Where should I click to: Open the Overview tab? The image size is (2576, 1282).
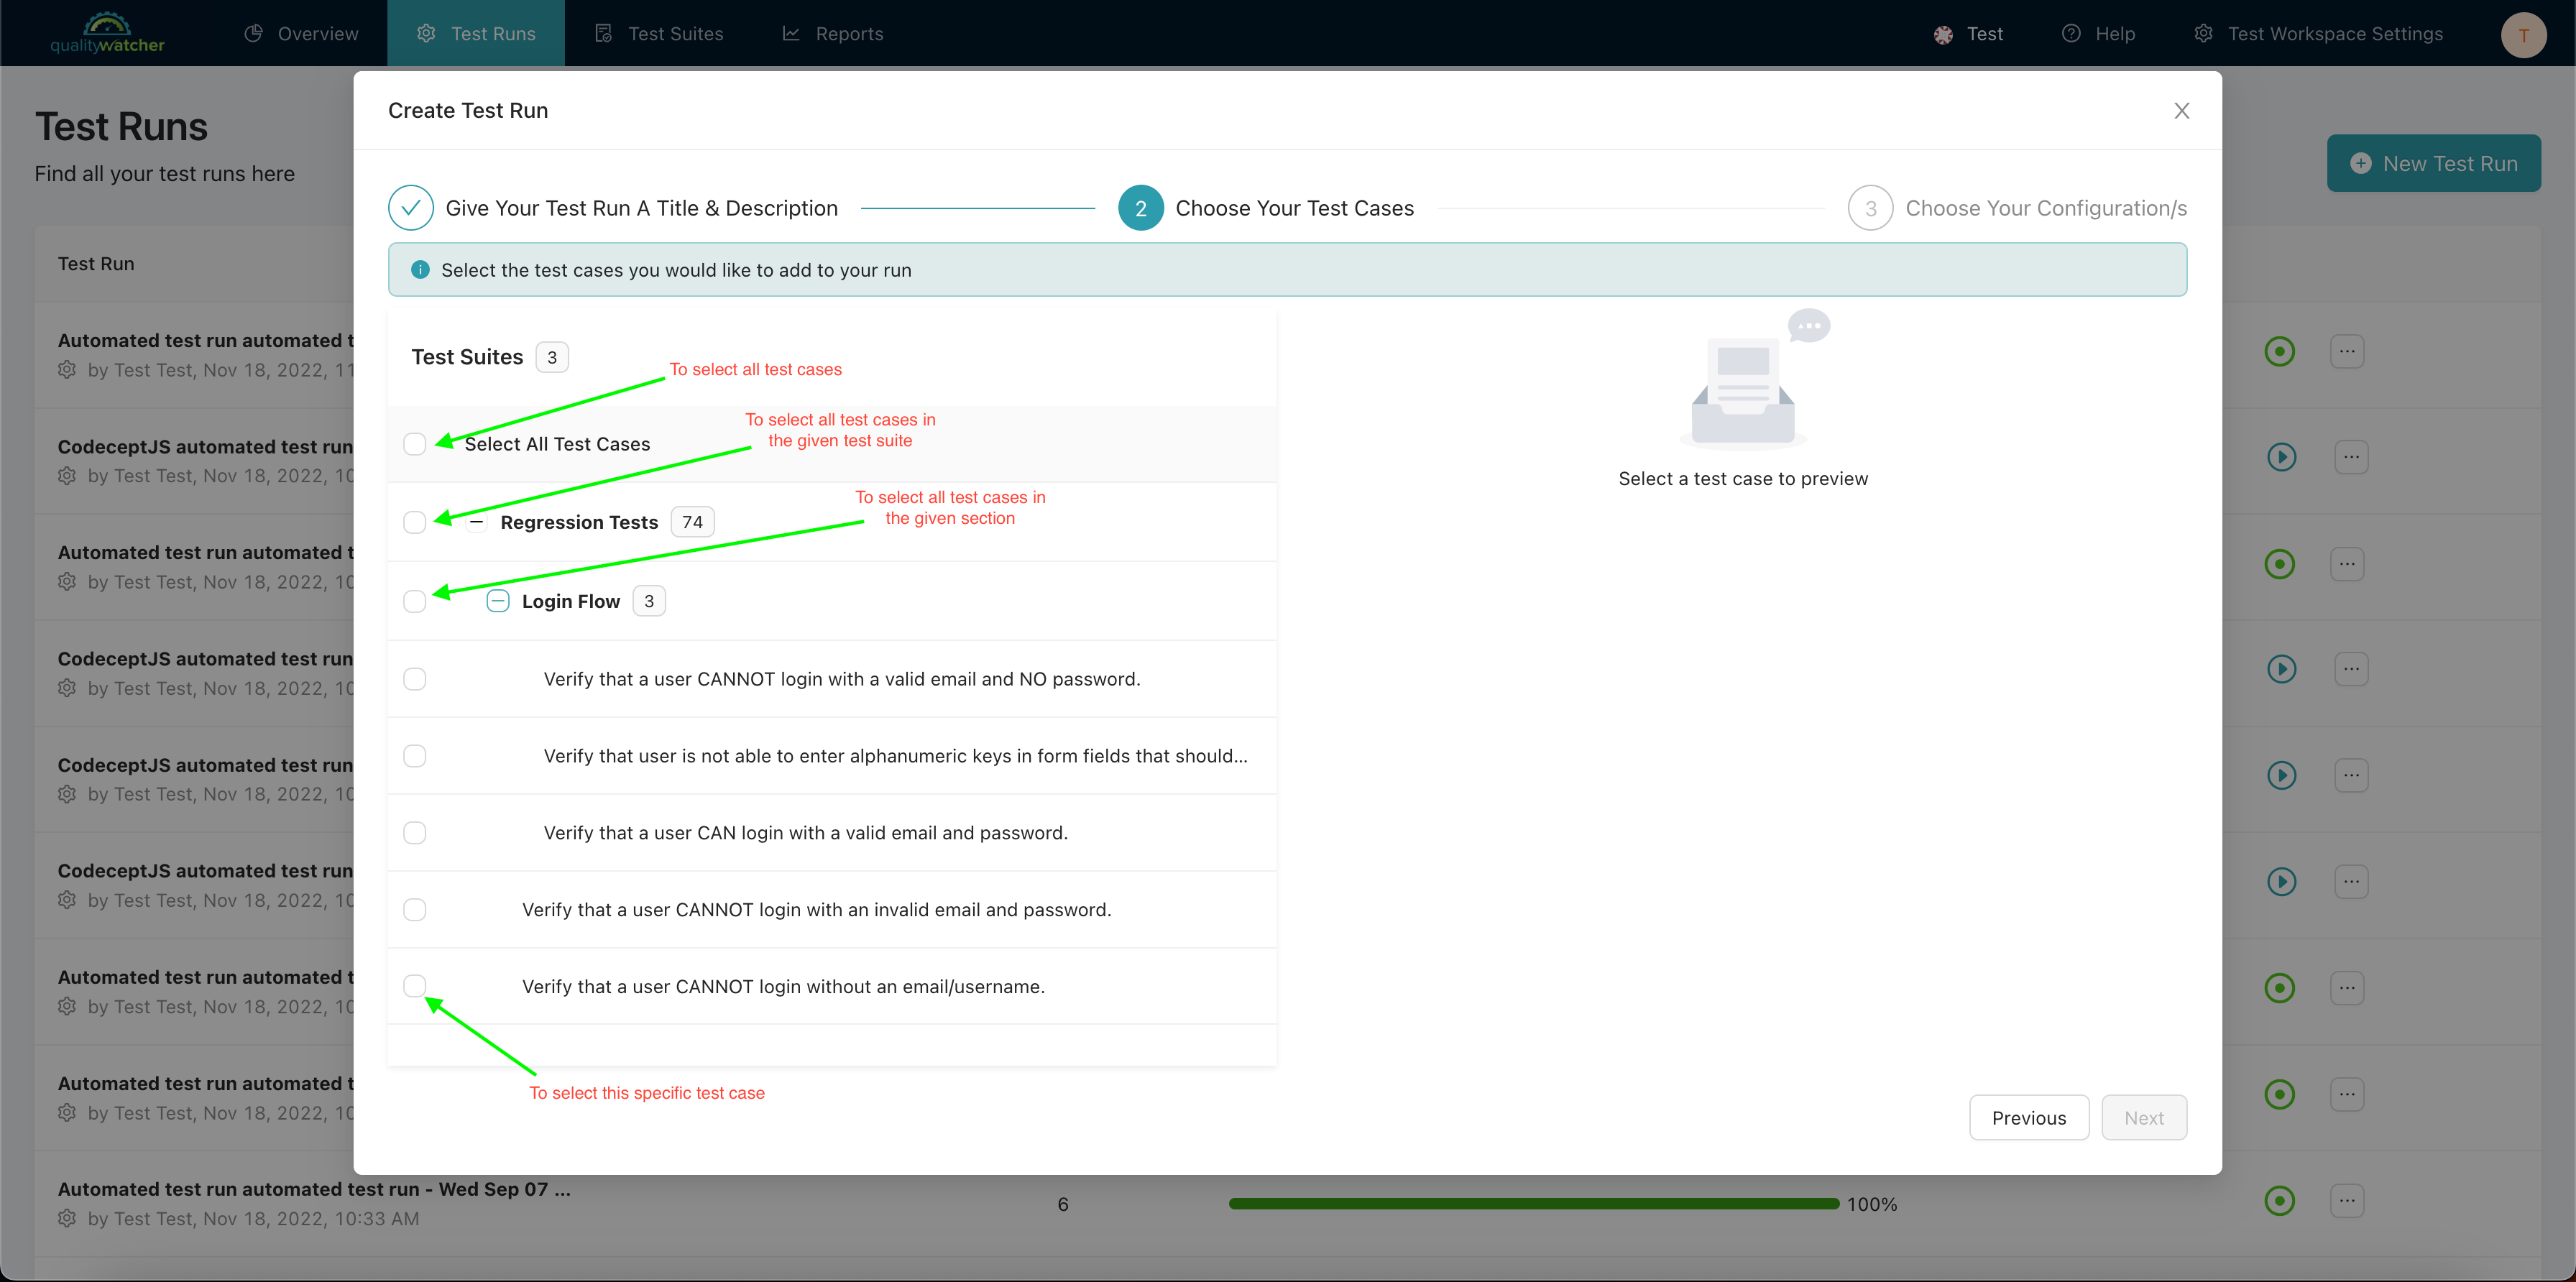pyautogui.click(x=302, y=33)
